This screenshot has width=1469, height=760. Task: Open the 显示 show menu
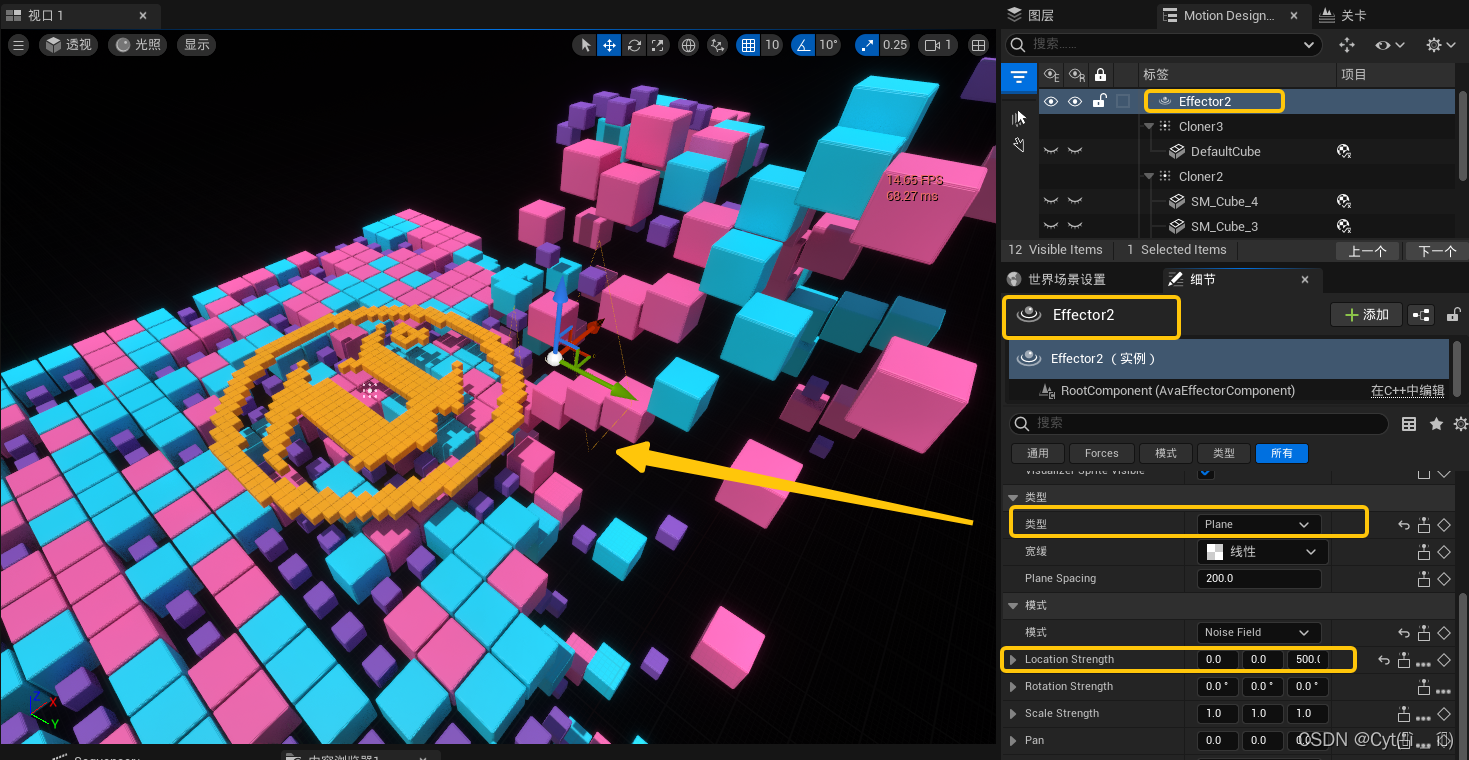coord(197,45)
